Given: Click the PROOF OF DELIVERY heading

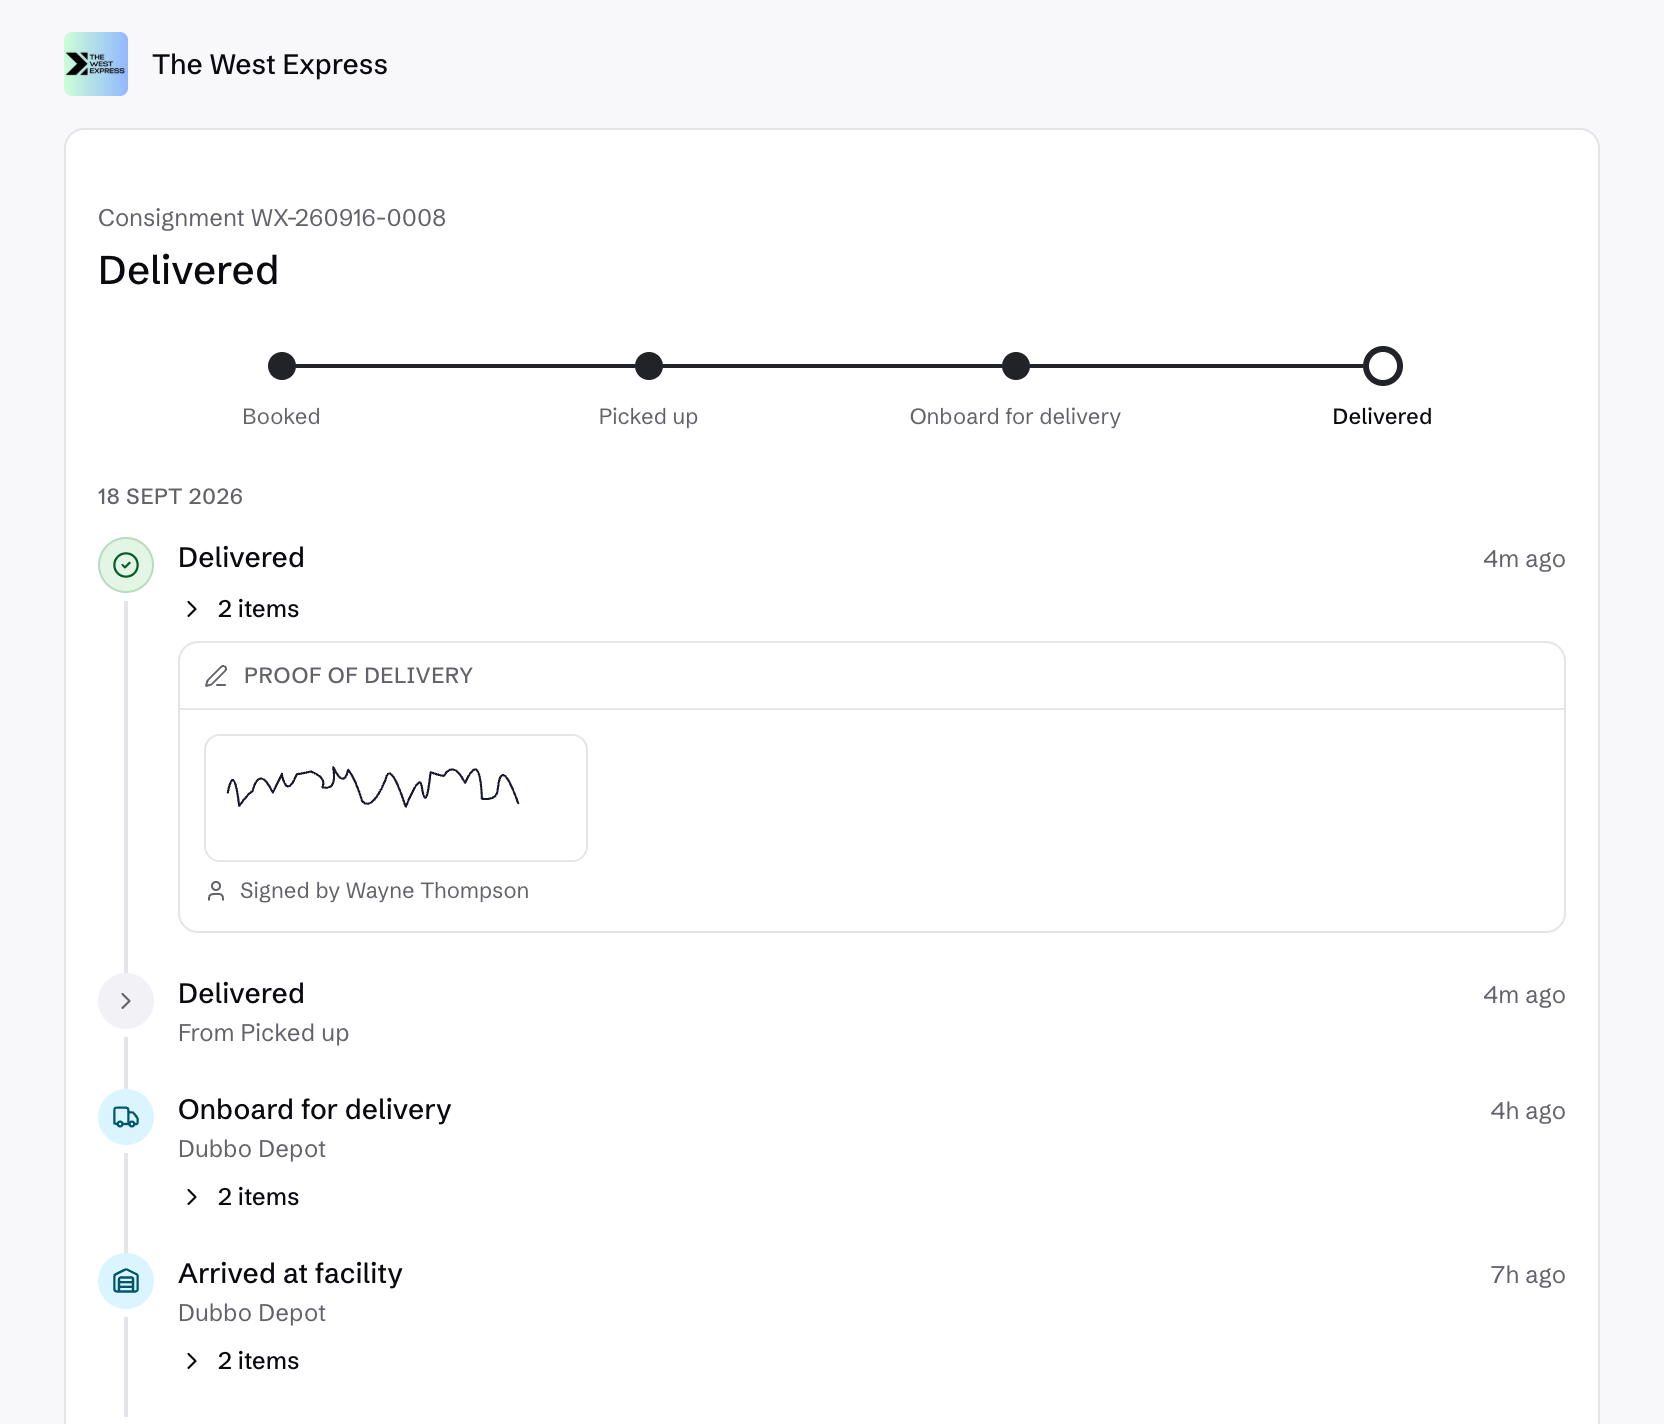Looking at the screenshot, I should coord(358,676).
